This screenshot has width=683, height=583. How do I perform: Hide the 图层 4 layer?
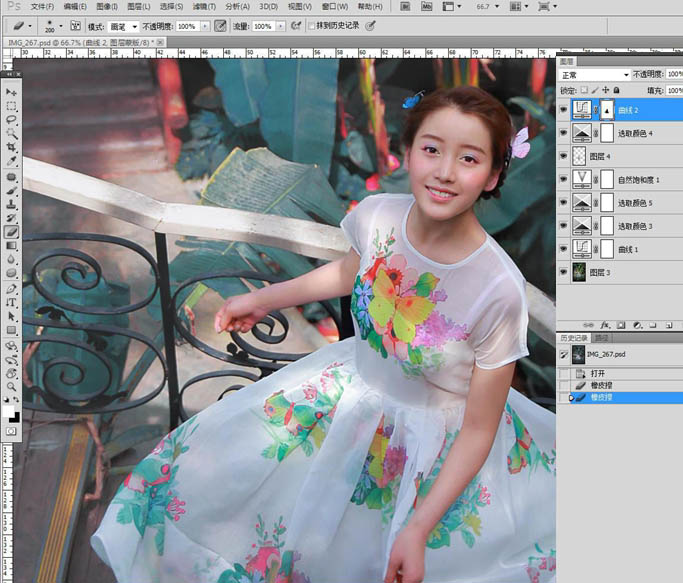tap(563, 156)
